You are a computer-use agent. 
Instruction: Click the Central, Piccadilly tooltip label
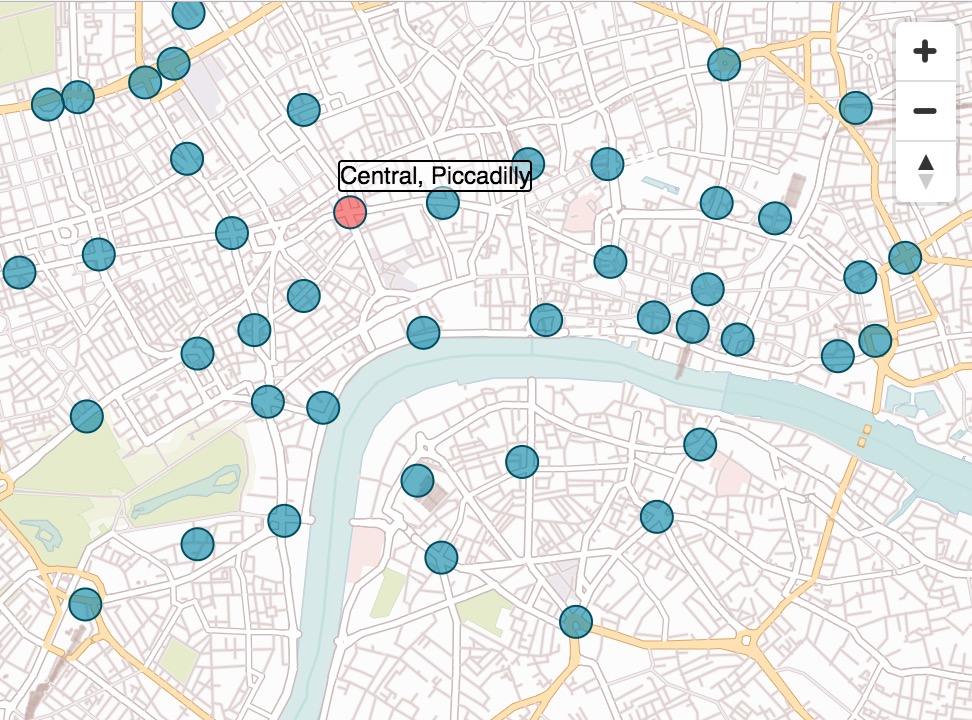pos(436,176)
